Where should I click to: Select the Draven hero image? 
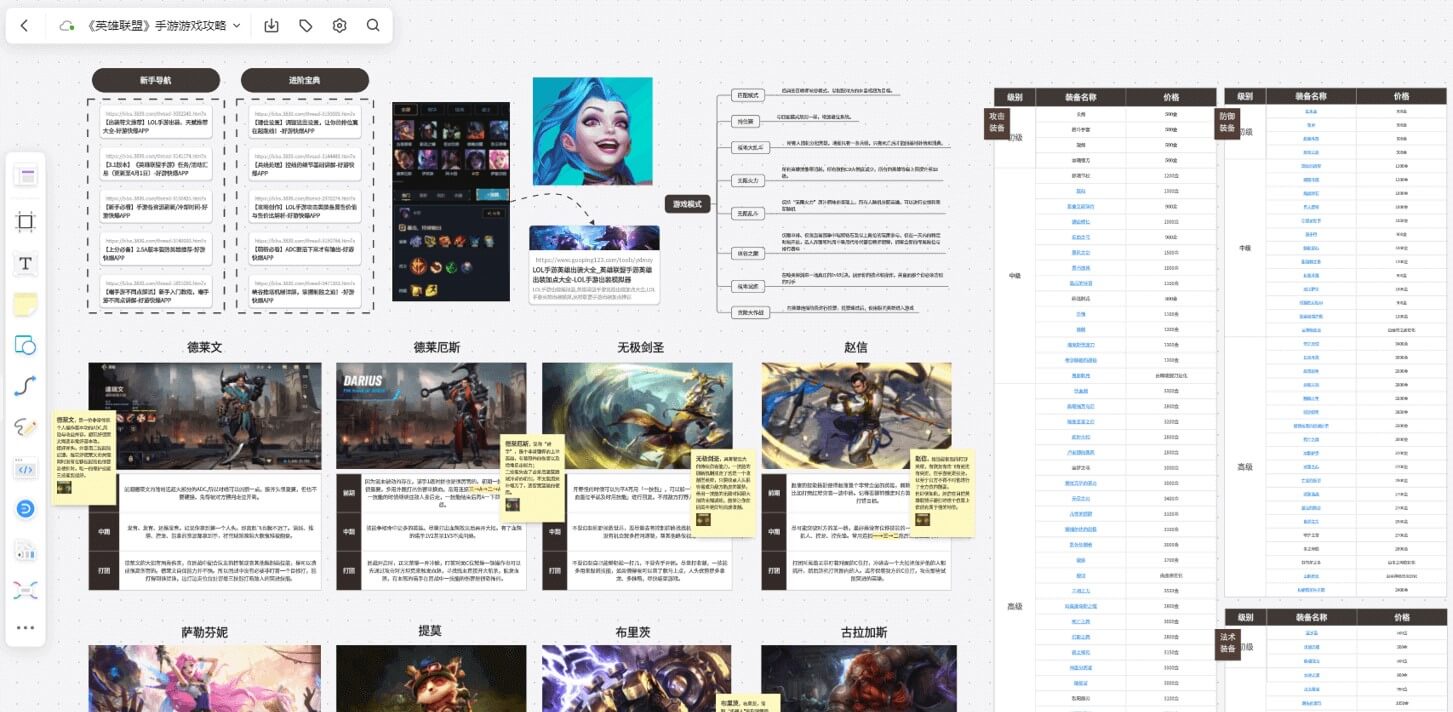[x=204, y=416]
